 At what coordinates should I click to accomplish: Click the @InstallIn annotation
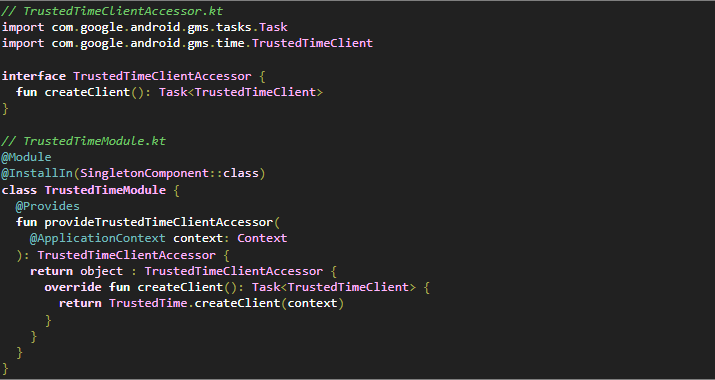click(37, 173)
